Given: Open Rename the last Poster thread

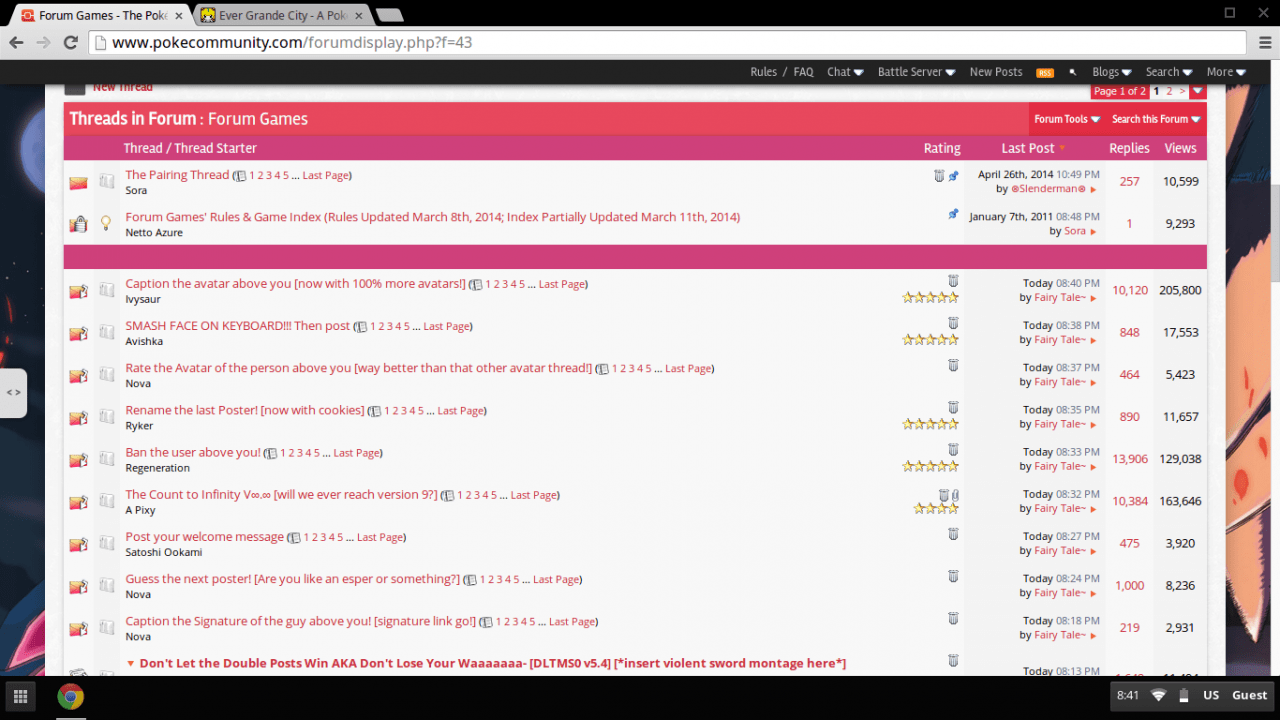Looking at the screenshot, I should coord(244,411).
